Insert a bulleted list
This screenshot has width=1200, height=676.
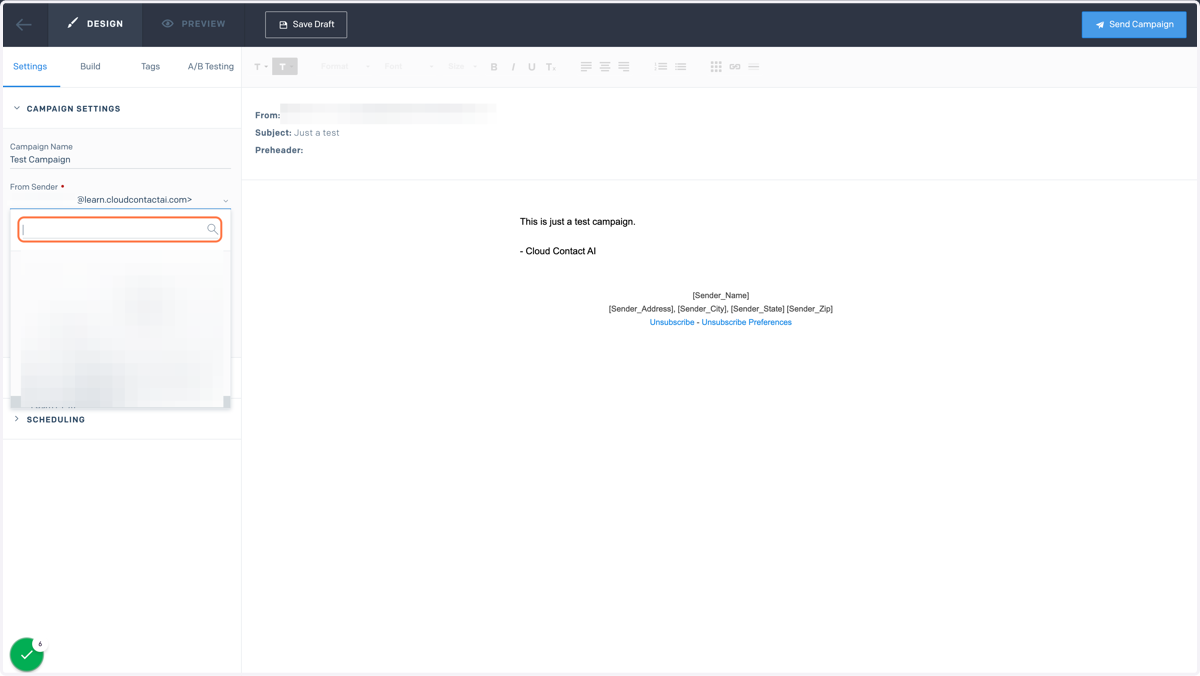[x=680, y=67]
